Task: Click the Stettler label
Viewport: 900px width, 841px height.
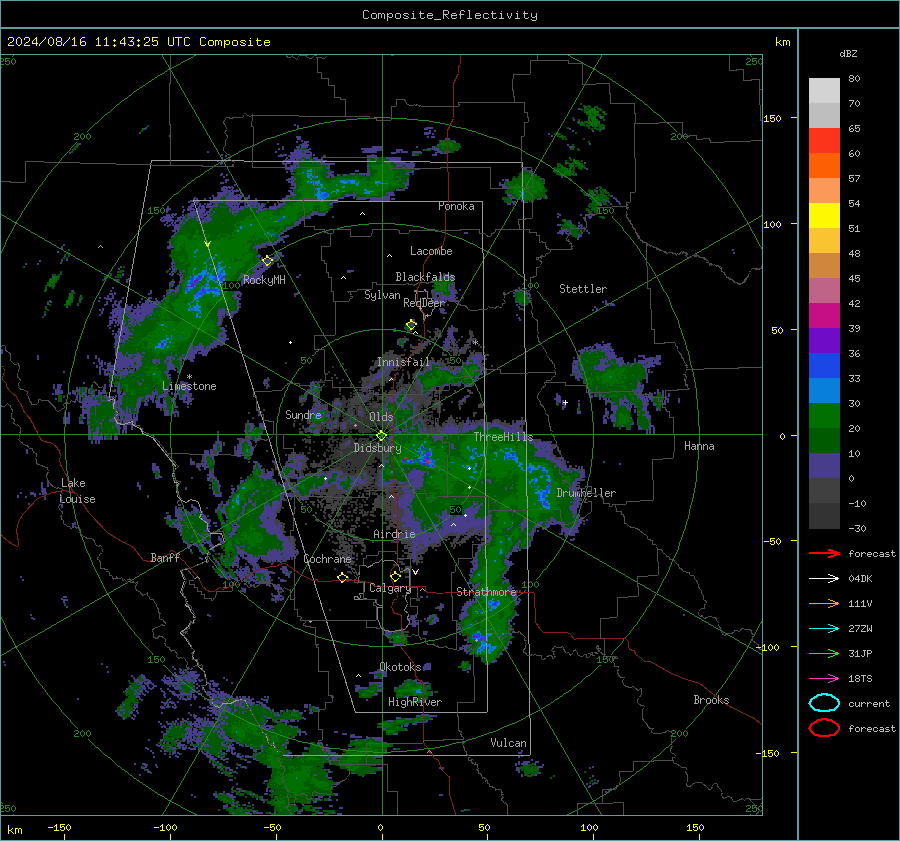Action: pos(583,289)
